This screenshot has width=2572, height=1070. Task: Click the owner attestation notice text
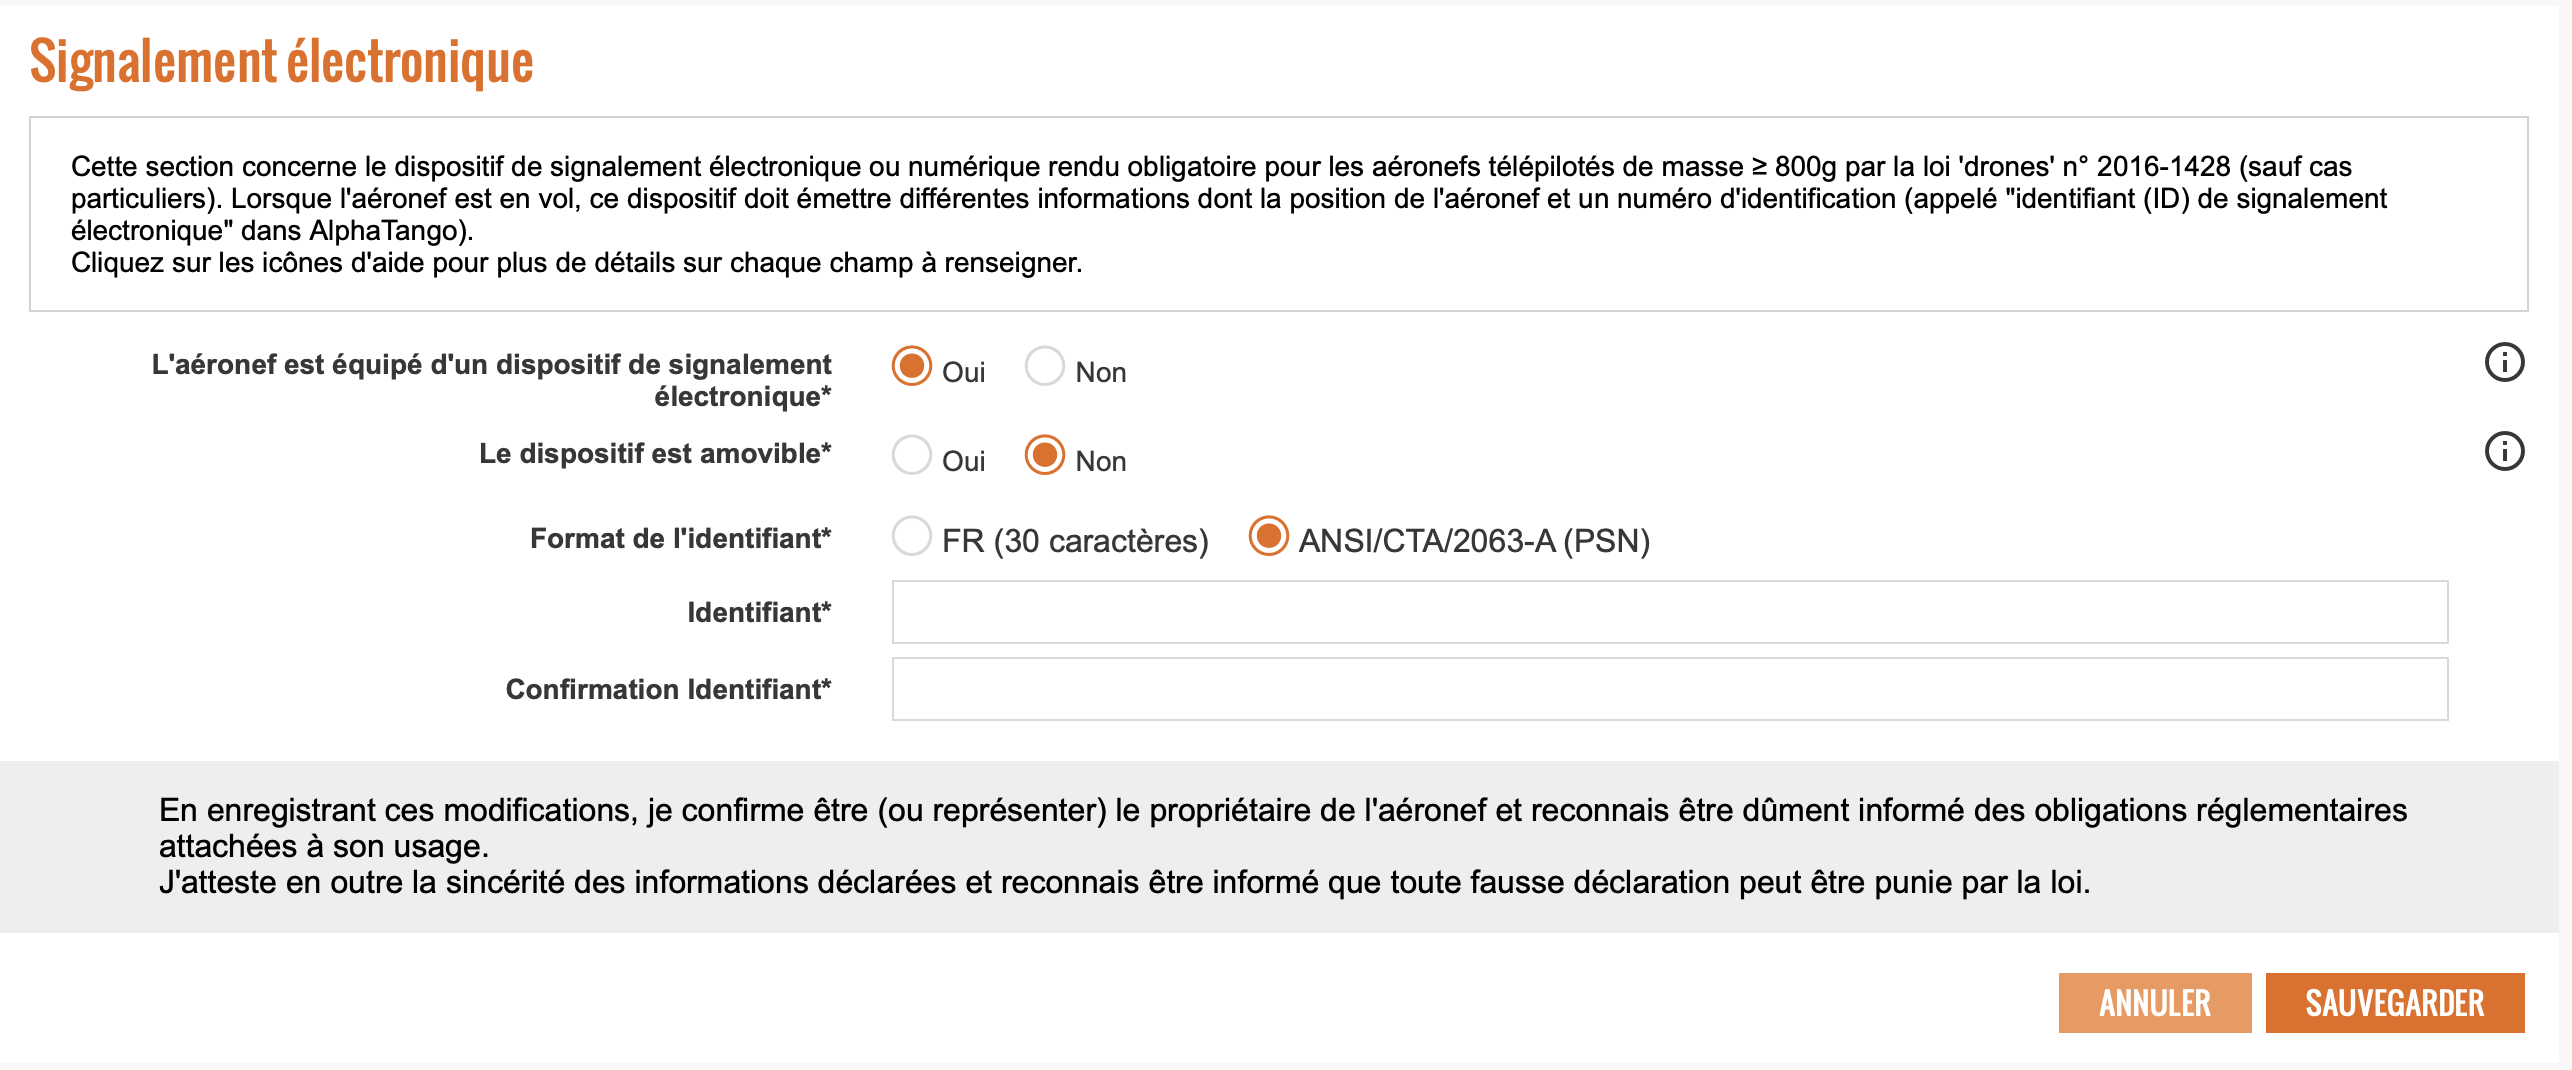[x=1282, y=846]
